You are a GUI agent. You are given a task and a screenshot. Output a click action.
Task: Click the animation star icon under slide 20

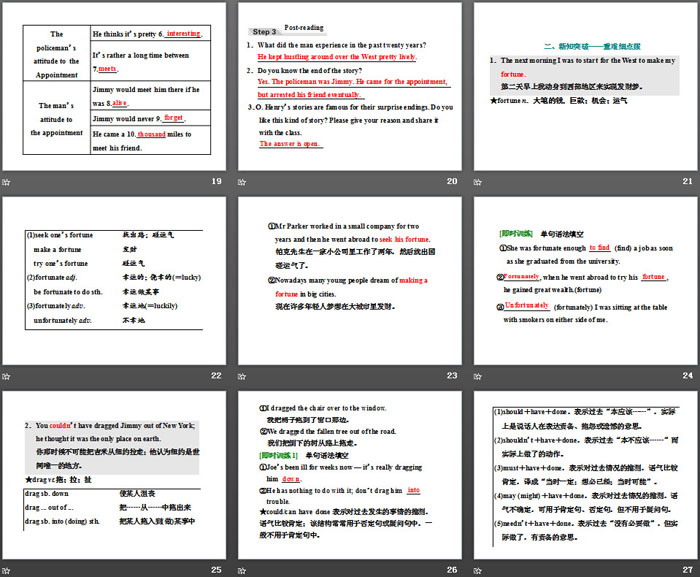[241, 181]
